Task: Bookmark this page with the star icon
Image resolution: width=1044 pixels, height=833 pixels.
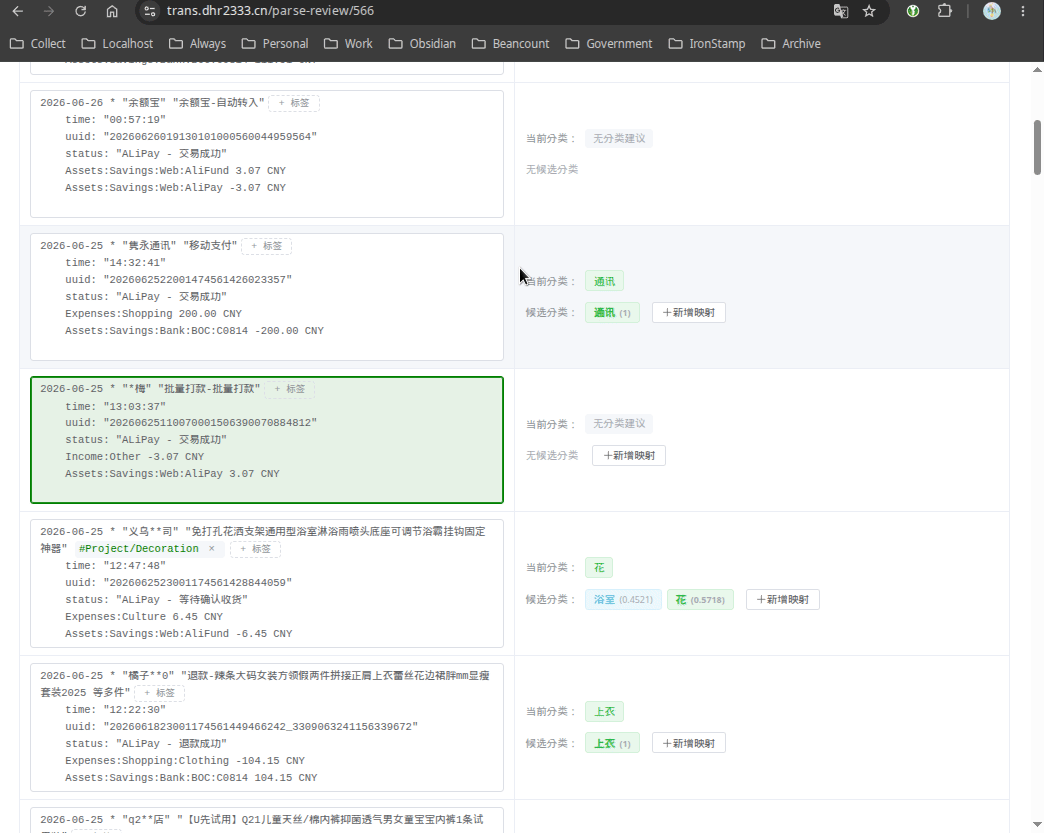Action: [x=869, y=11]
